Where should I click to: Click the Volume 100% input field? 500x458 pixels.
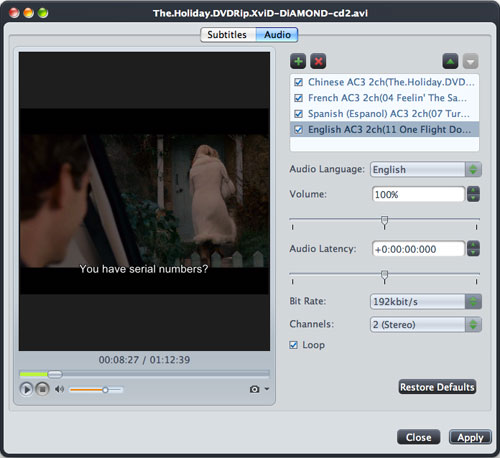(418, 194)
